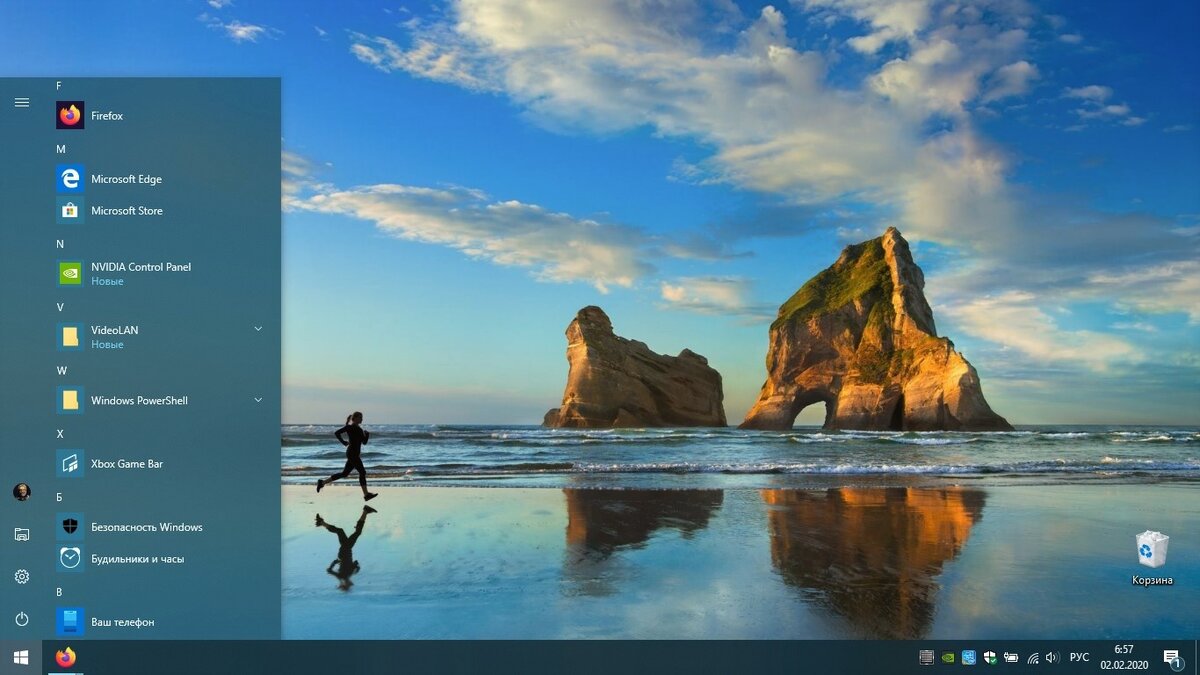Click the Новые label under NVIDIA Control Panel
Image resolution: width=1200 pixels, height=675 pixels.
pyautogui.click(x=107, y=282)
